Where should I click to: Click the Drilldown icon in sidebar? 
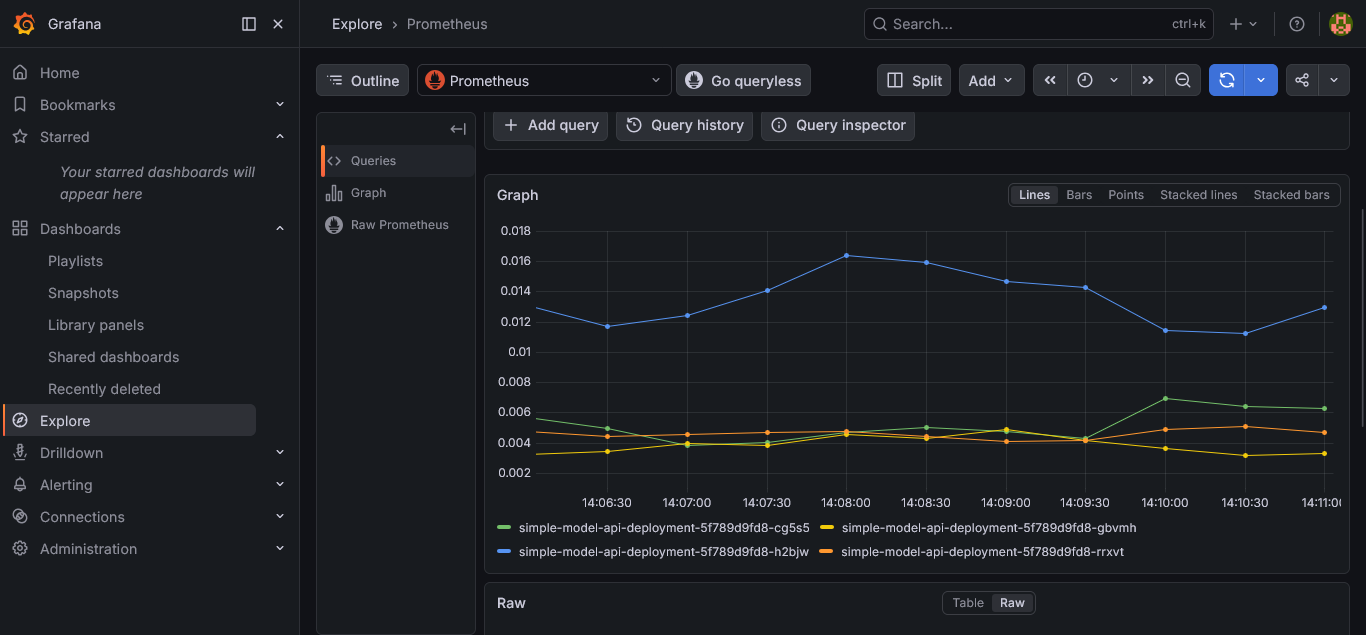(x=20, y=453)
